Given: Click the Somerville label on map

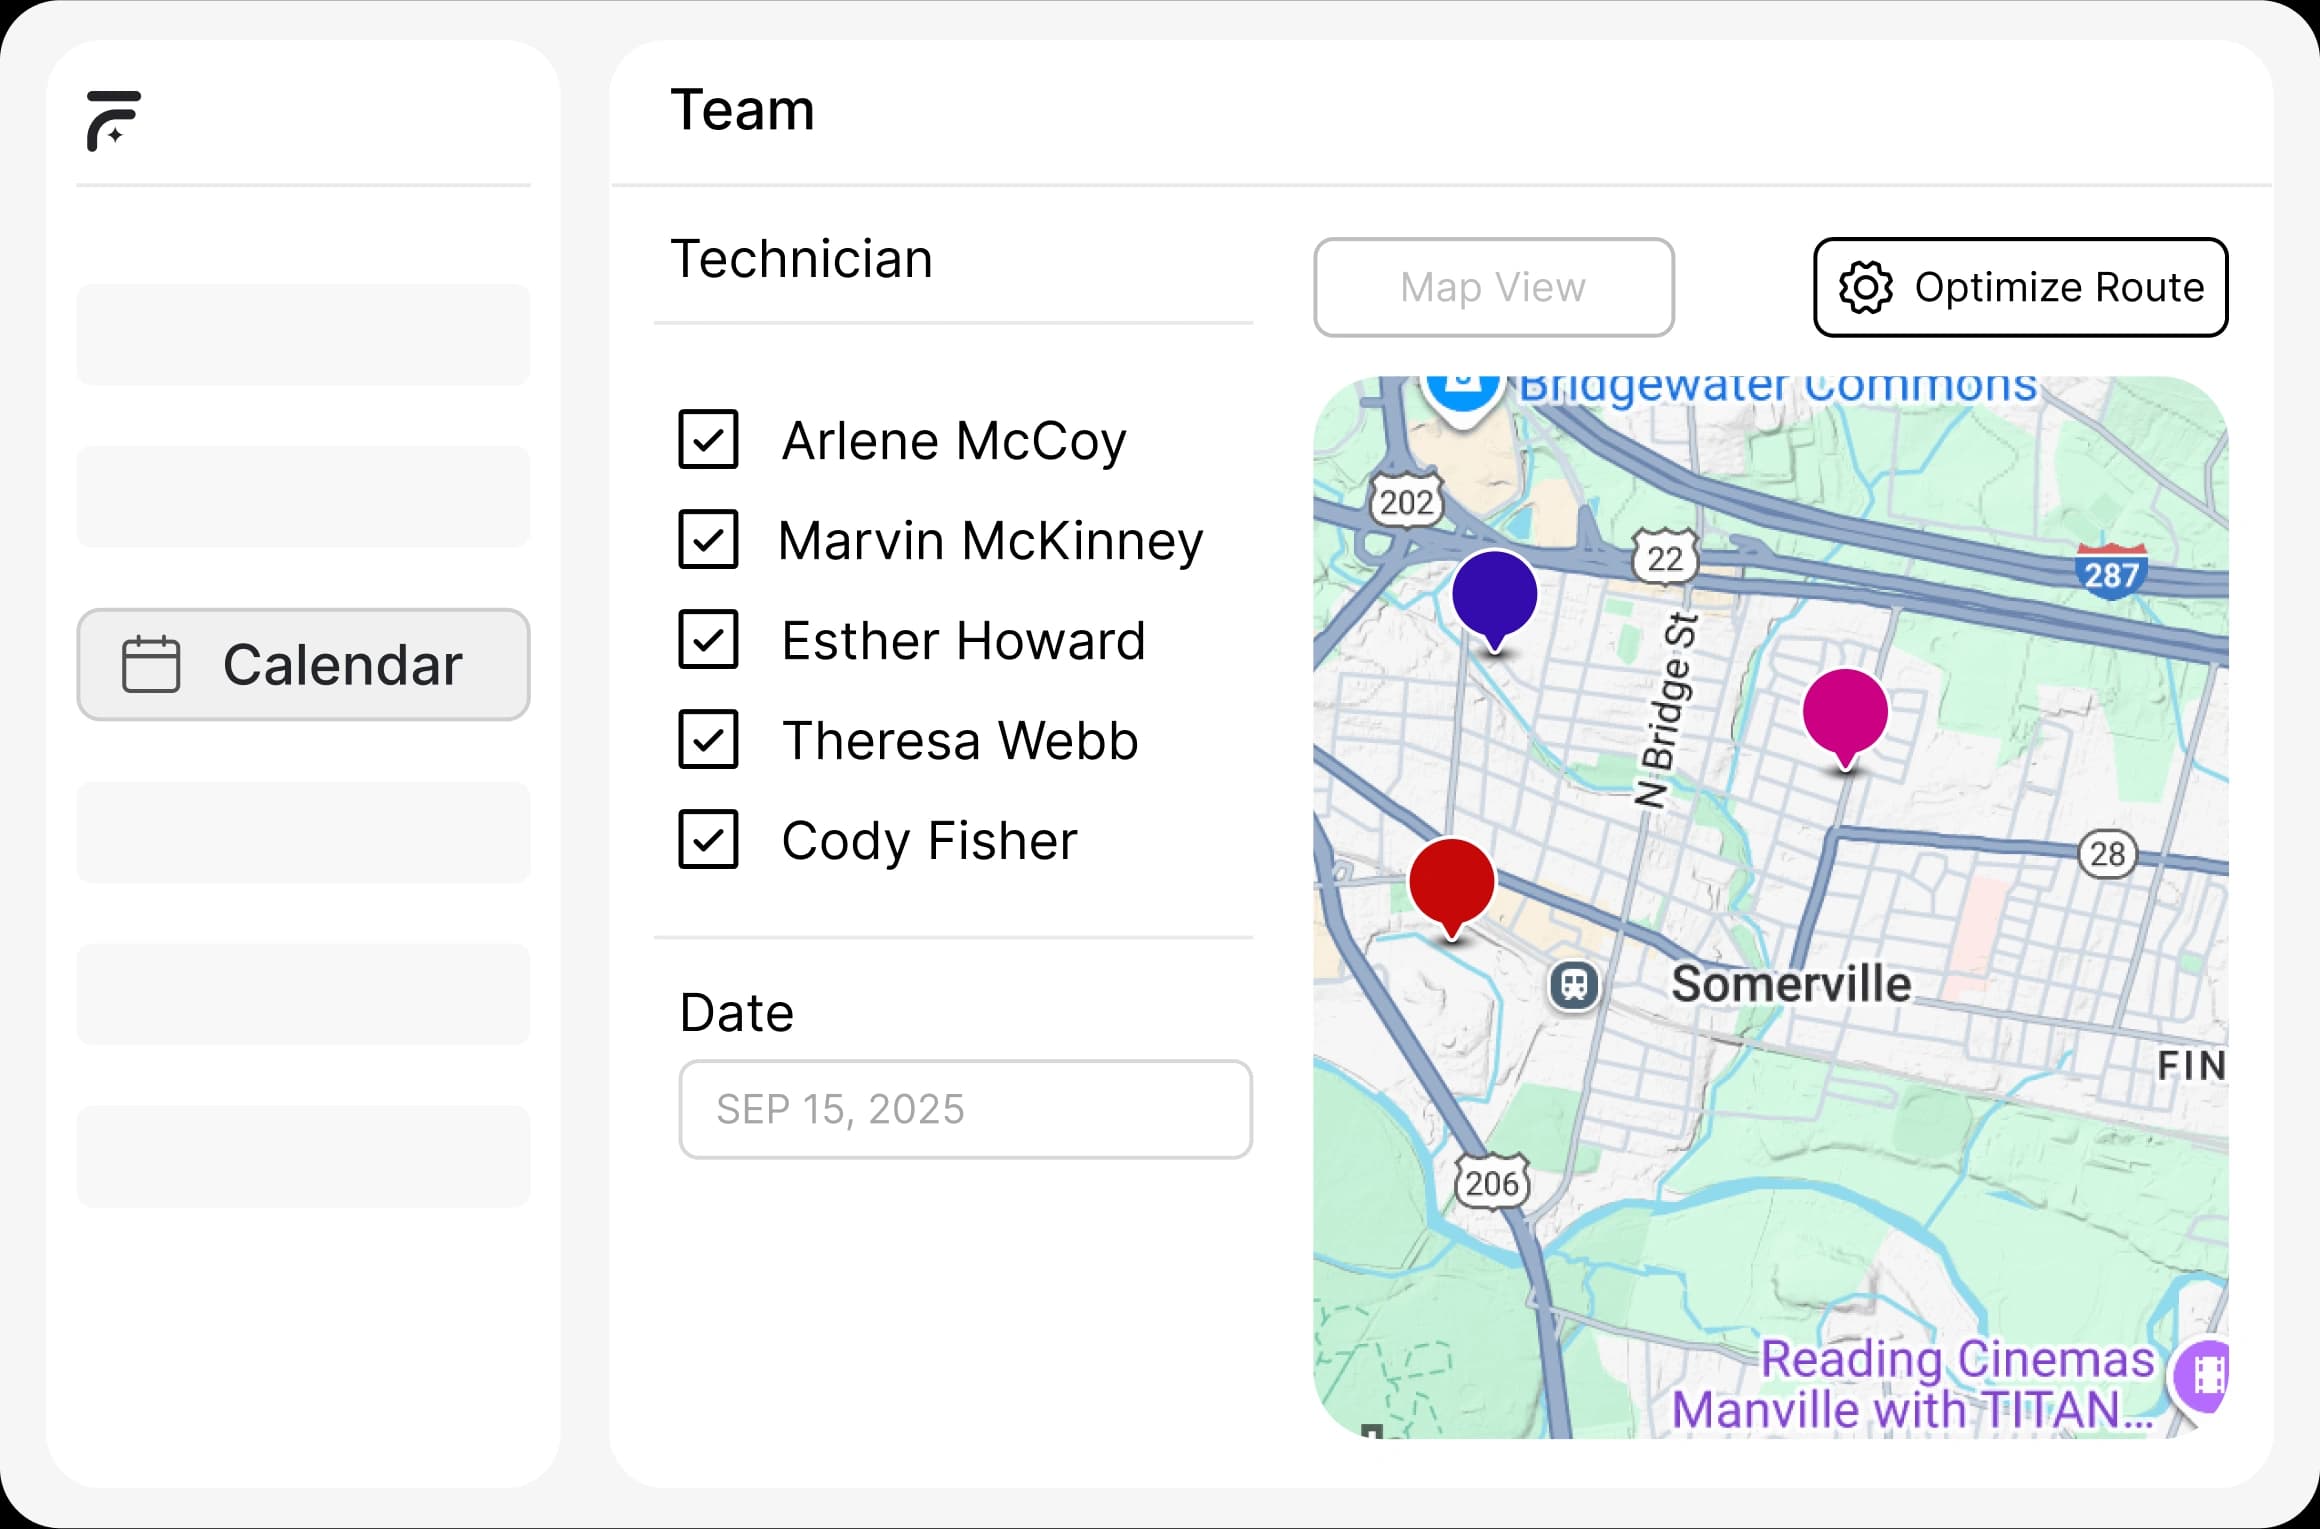Looking at the screenshot, I should pyautogui.click(x=1791, y=984).
